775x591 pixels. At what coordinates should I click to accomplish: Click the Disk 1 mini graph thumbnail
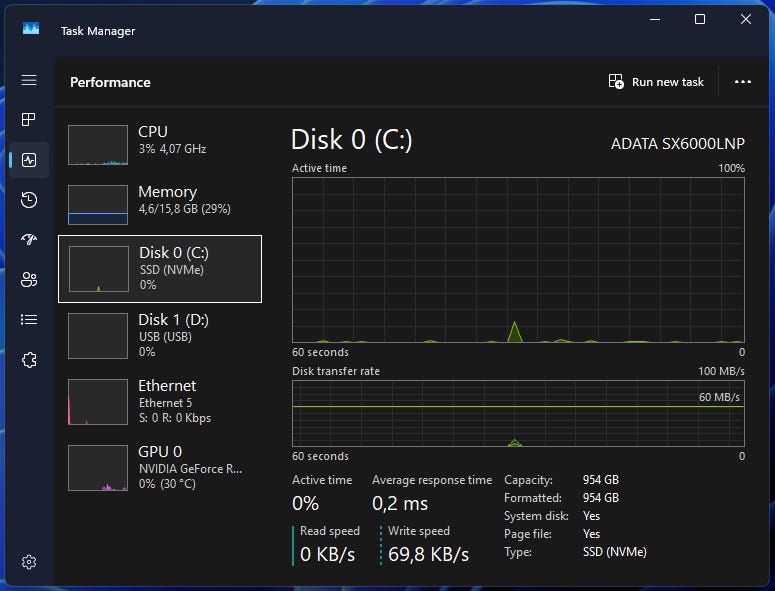[98, 336]
